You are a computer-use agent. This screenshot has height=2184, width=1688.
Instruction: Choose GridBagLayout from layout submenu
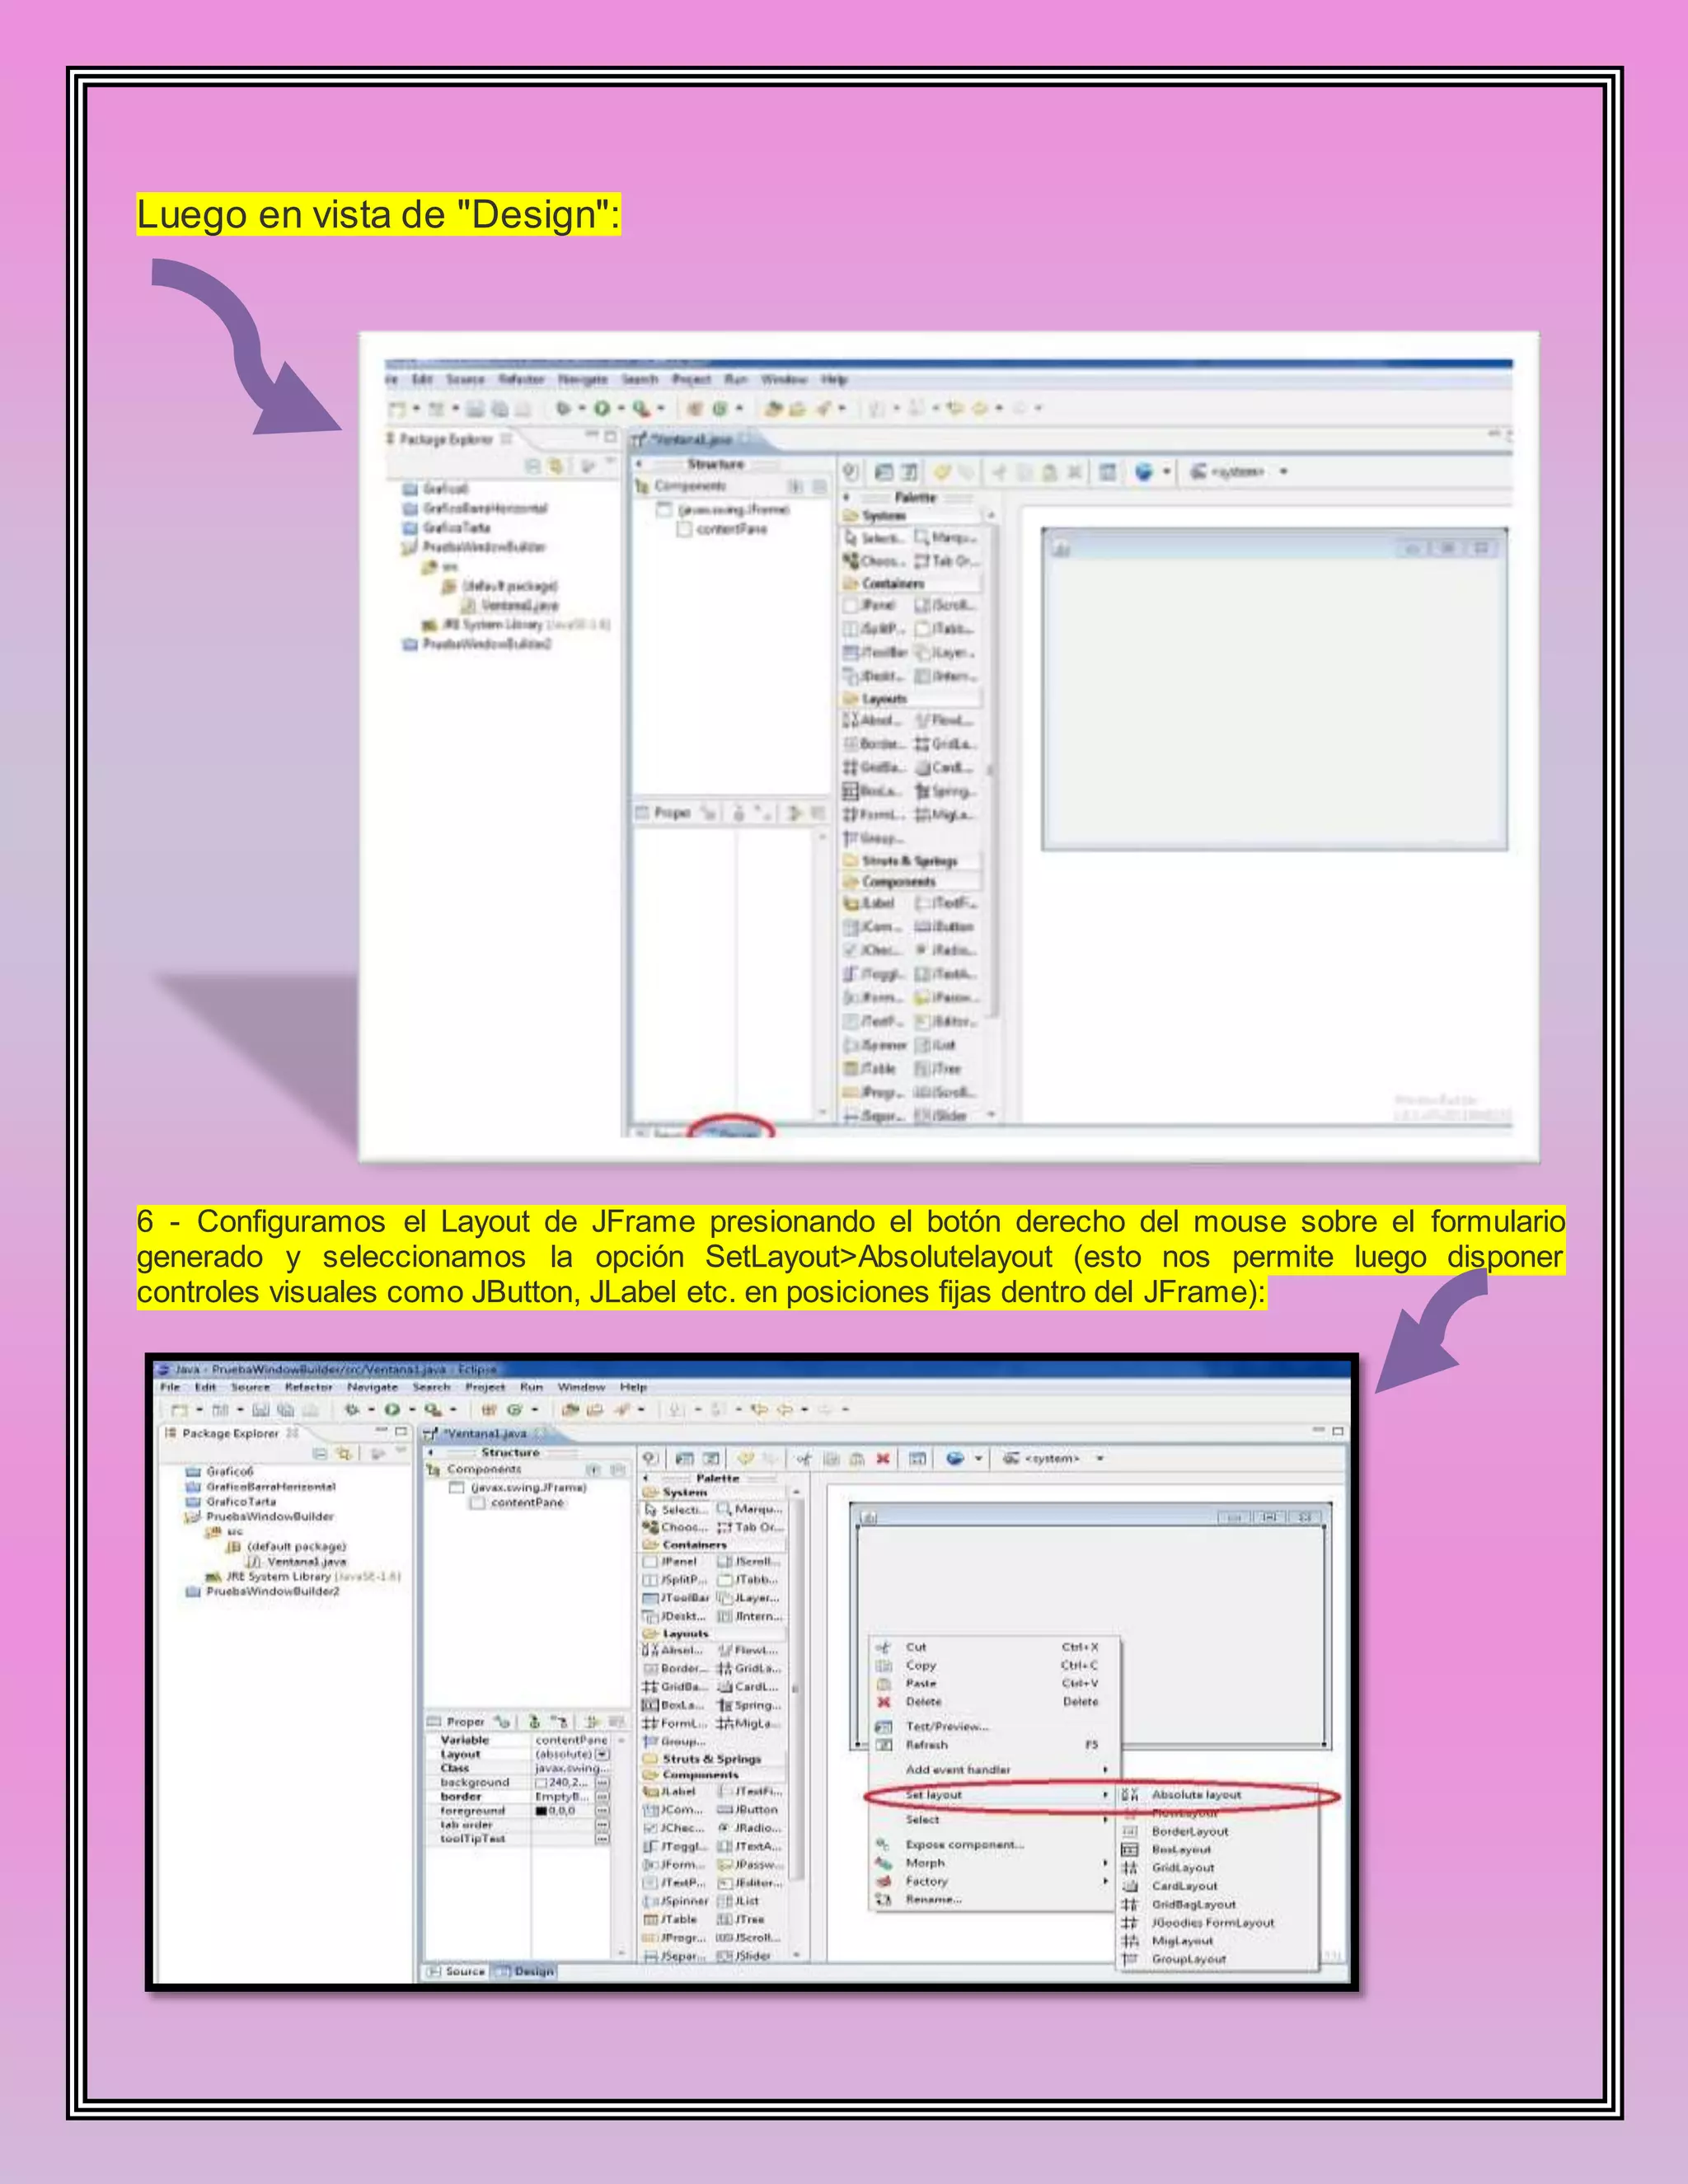[x=1217, y=1904]
